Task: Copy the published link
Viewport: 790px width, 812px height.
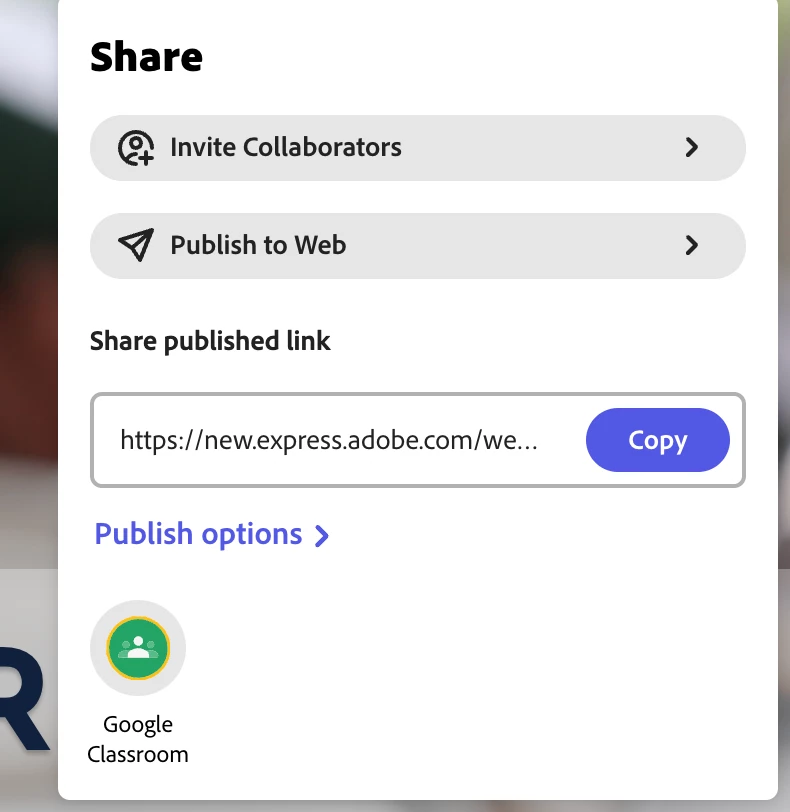Action: [657, 440]
